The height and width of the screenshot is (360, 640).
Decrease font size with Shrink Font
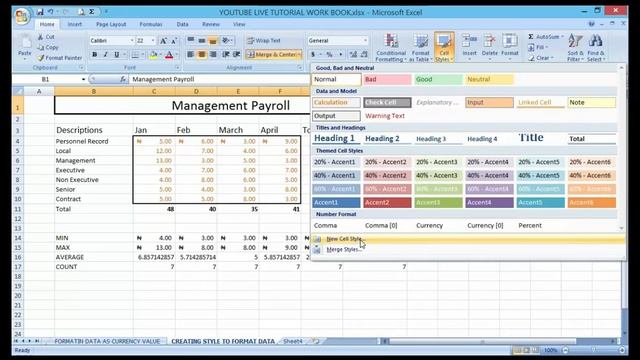(174, 40)
